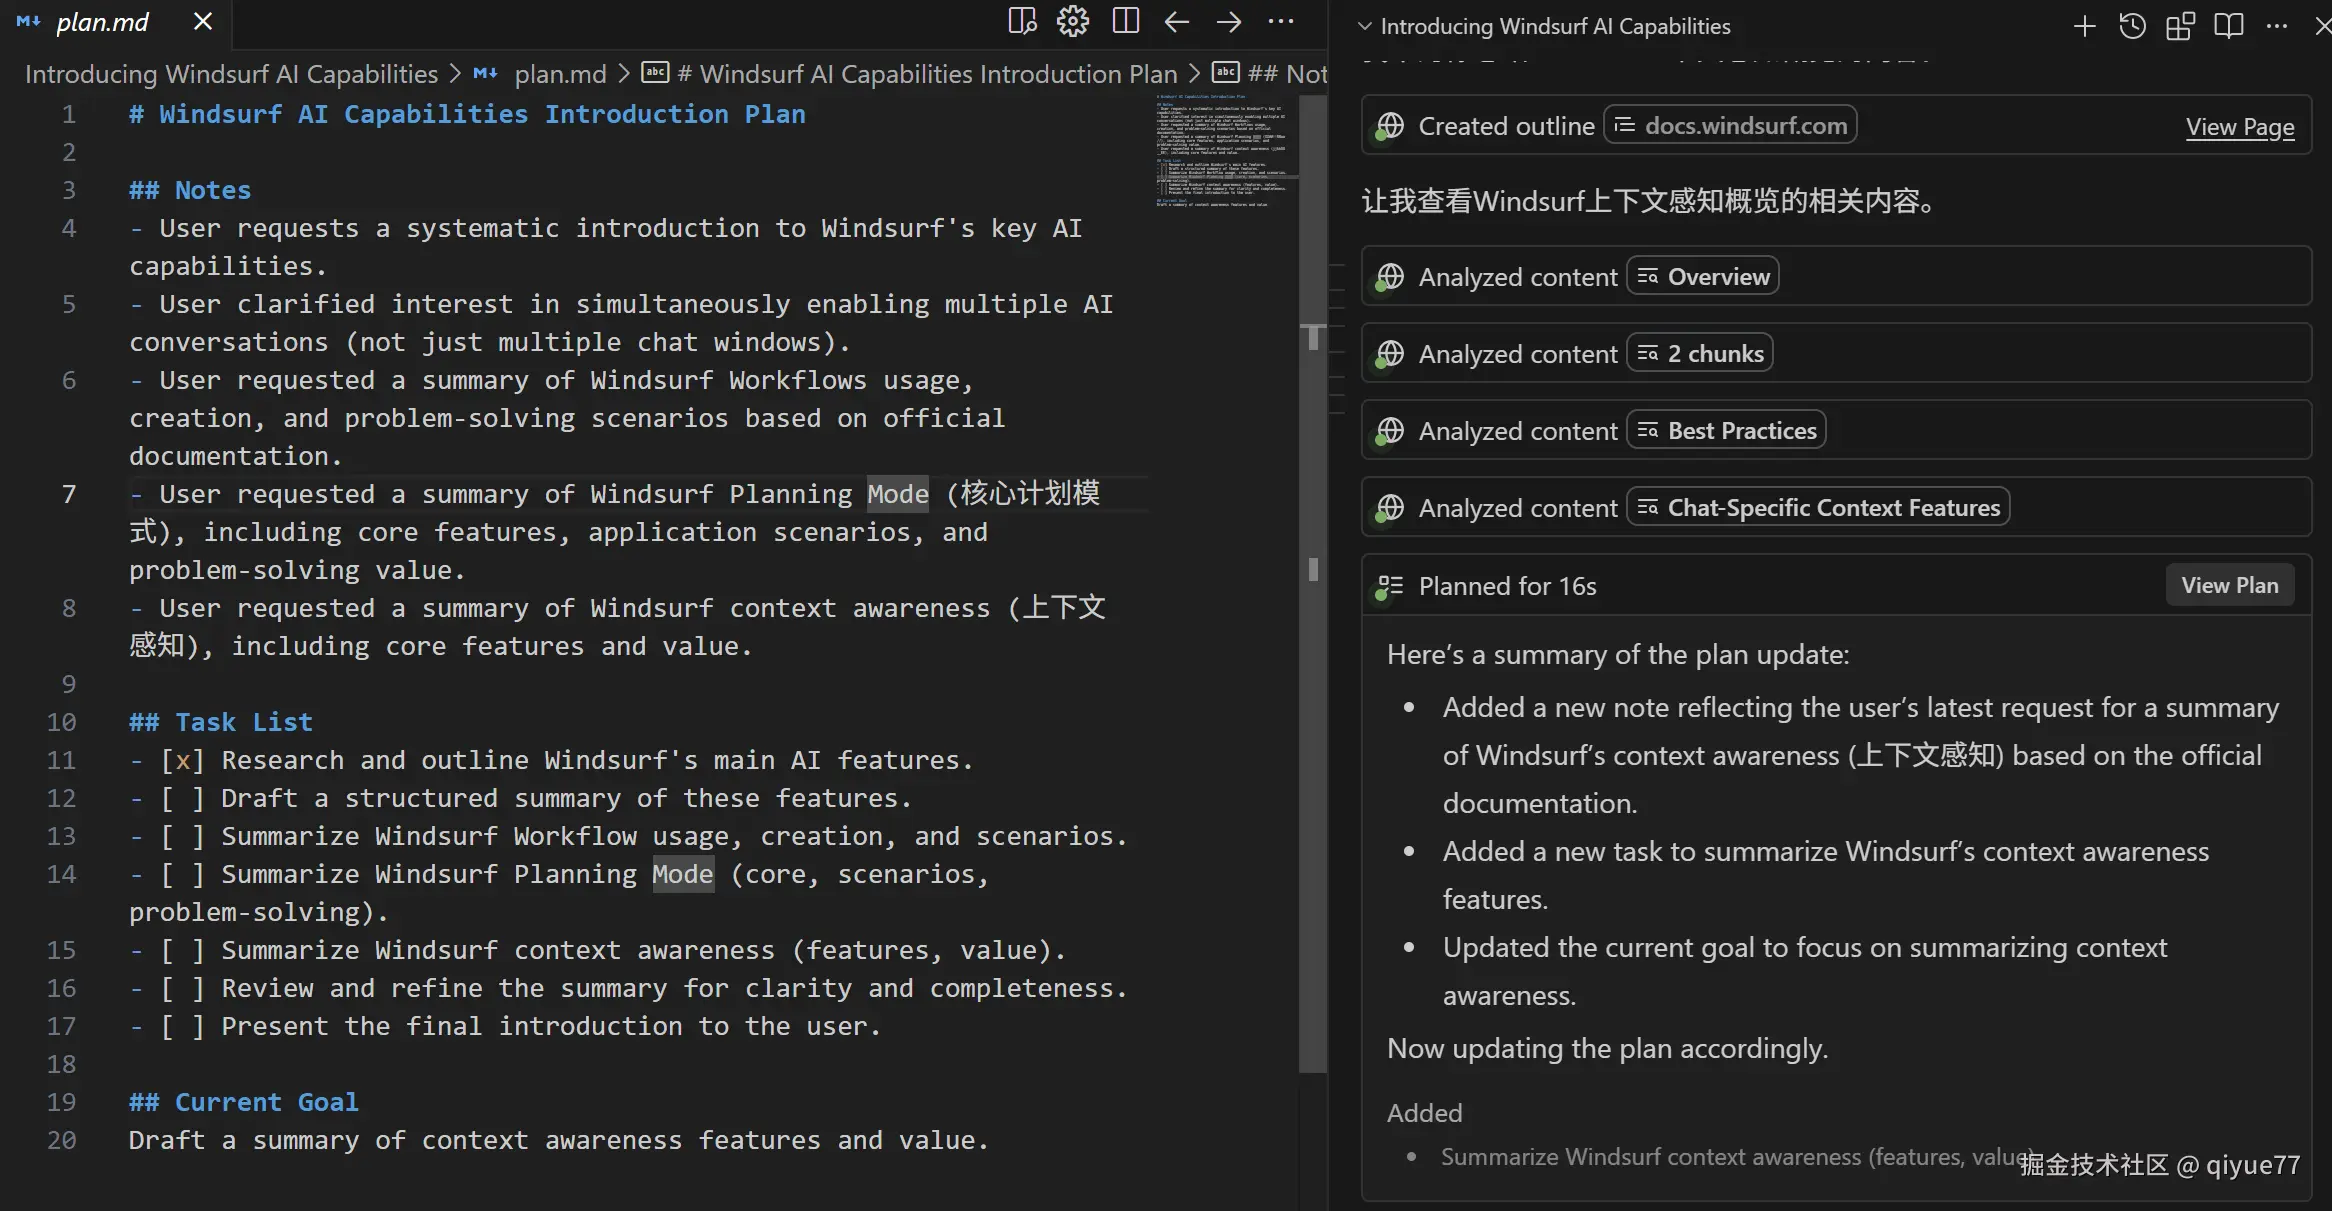Screen dimensions: 2332x1211
Task: Open the conversation history clock icon
Action: pyautogui.click(x=2132, y=26)
